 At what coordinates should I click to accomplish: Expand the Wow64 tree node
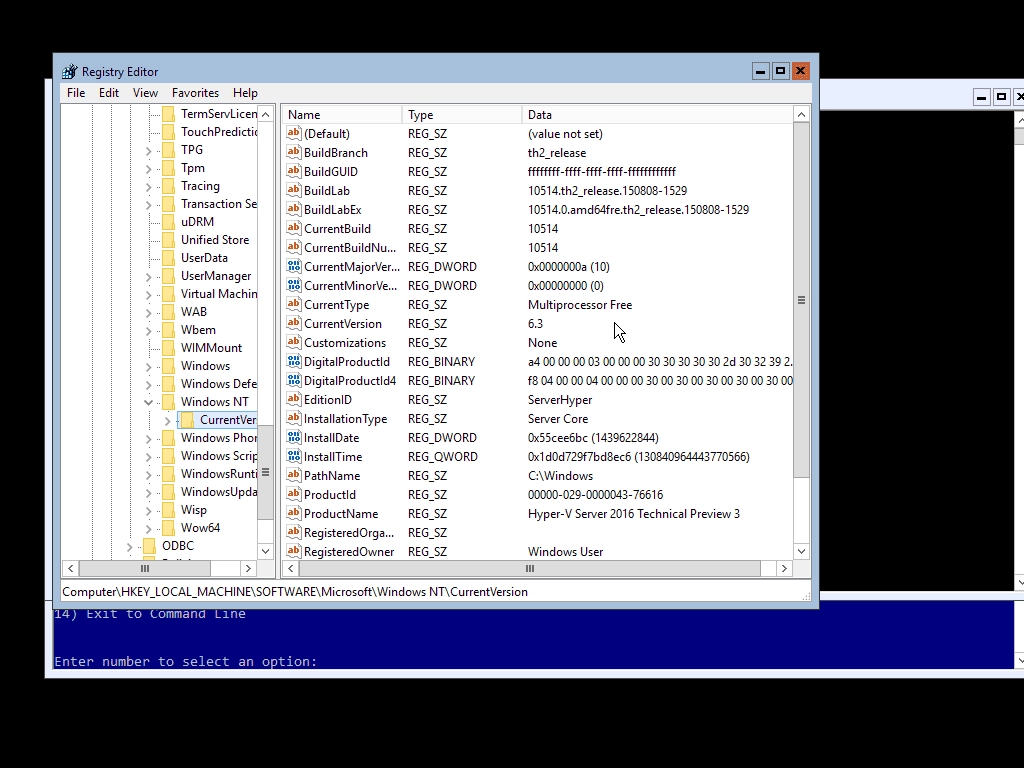pos(148,528)
